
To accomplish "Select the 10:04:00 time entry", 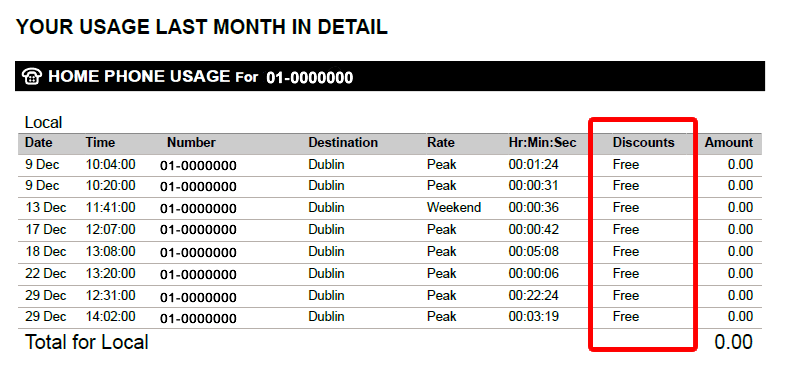I will pos(111,165).
